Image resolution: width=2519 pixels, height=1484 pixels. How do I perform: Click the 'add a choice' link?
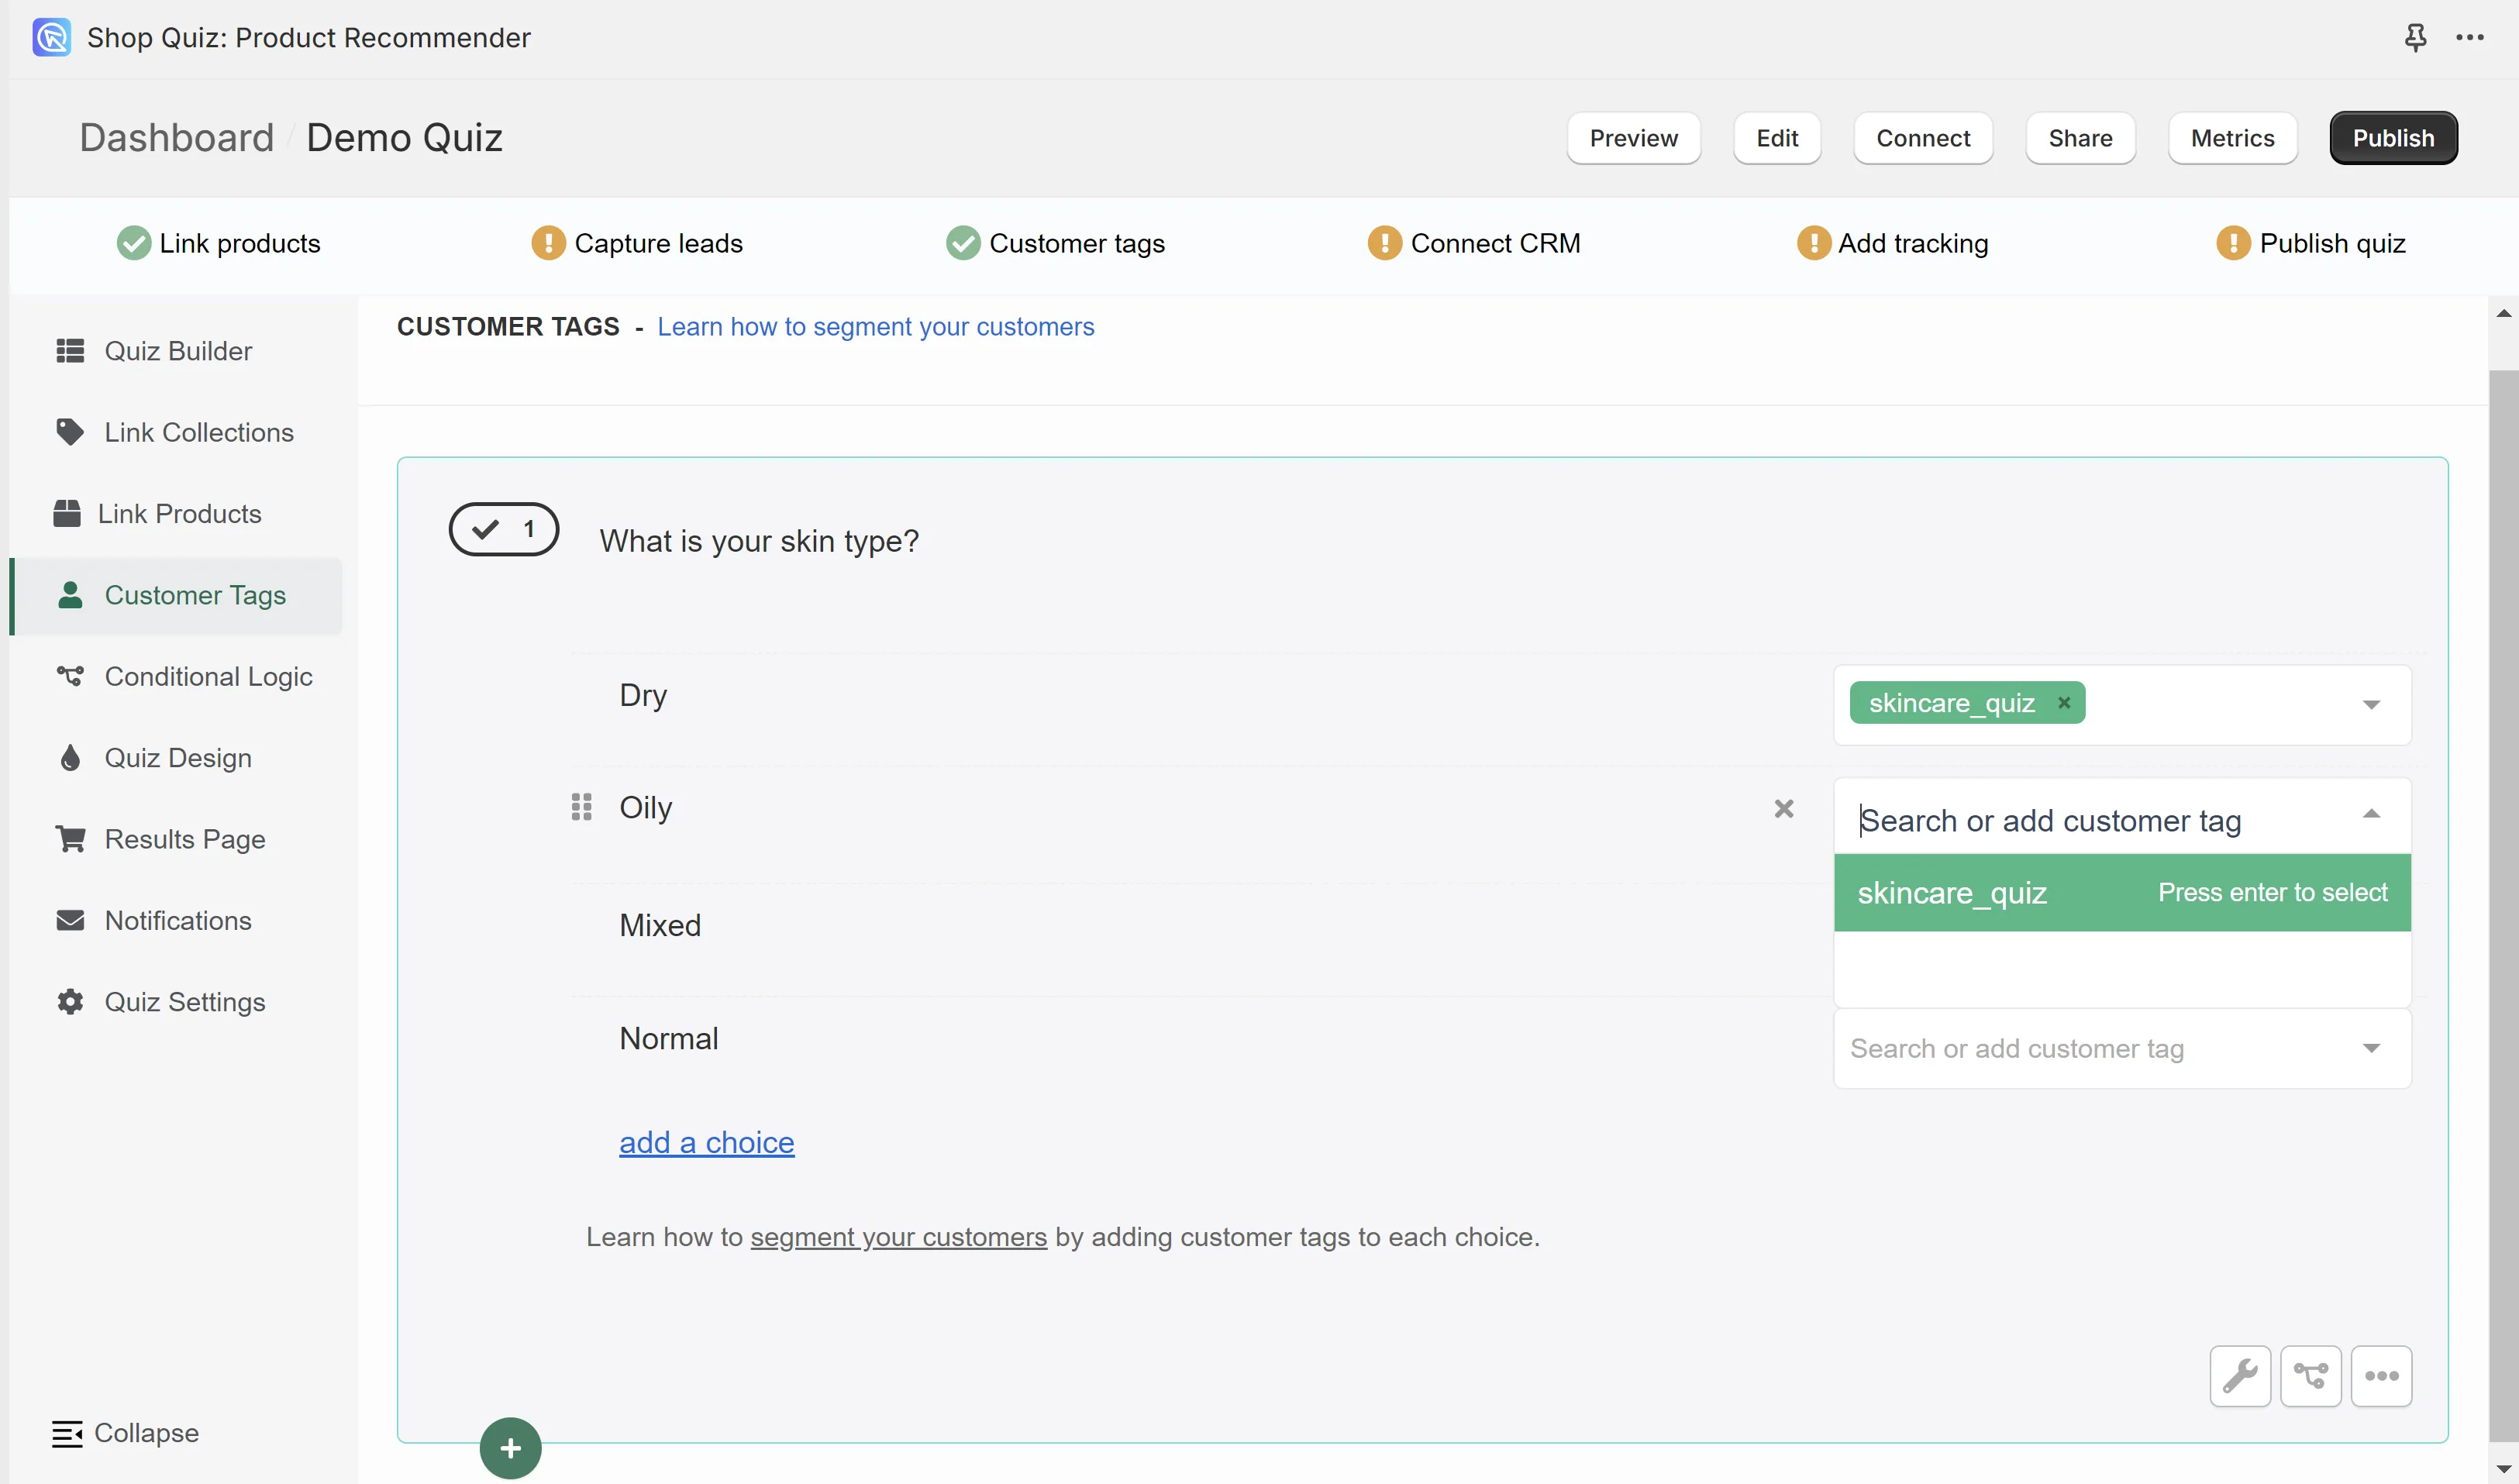[706, 1142]
